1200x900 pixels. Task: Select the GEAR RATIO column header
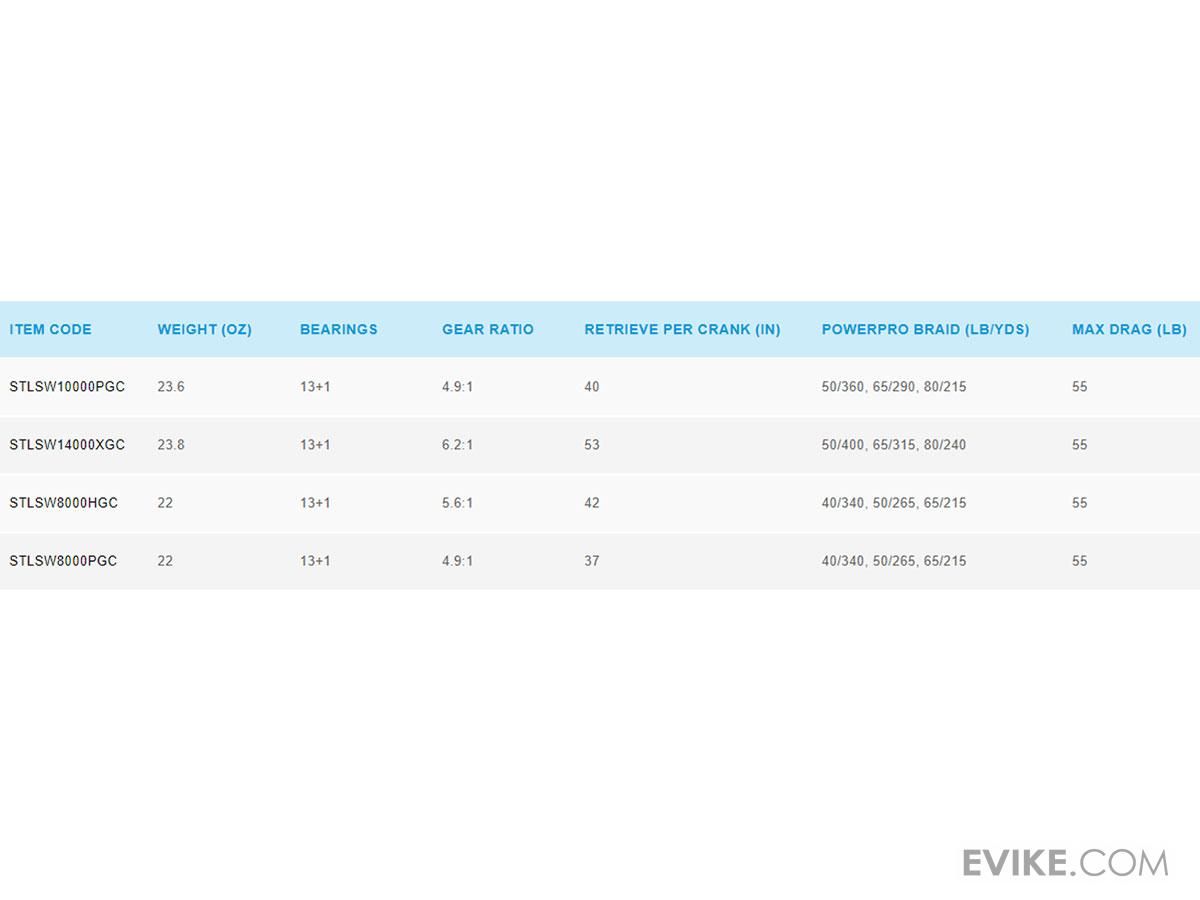tap(488, 329)
